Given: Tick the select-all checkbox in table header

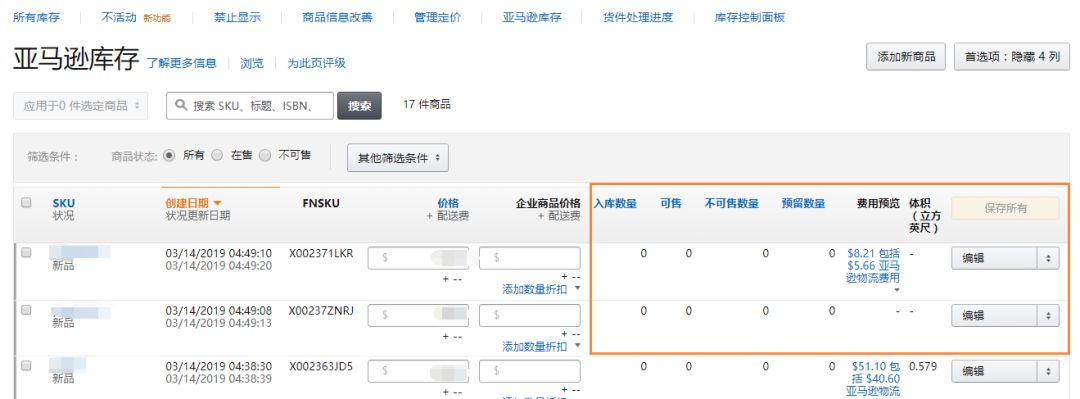Looking at the screenshot, I should [26, 203].
